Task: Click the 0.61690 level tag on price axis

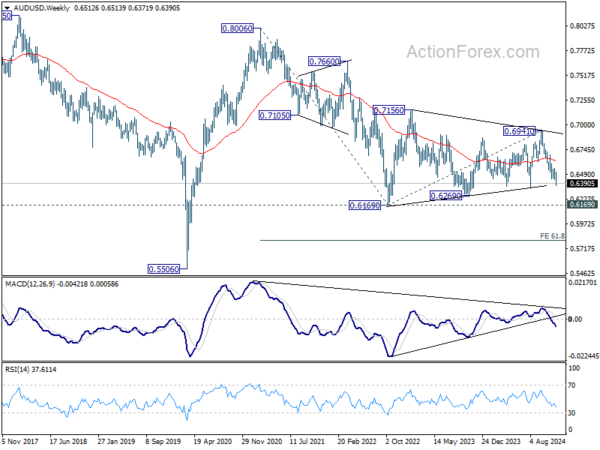Action: (x=582, y=205)
